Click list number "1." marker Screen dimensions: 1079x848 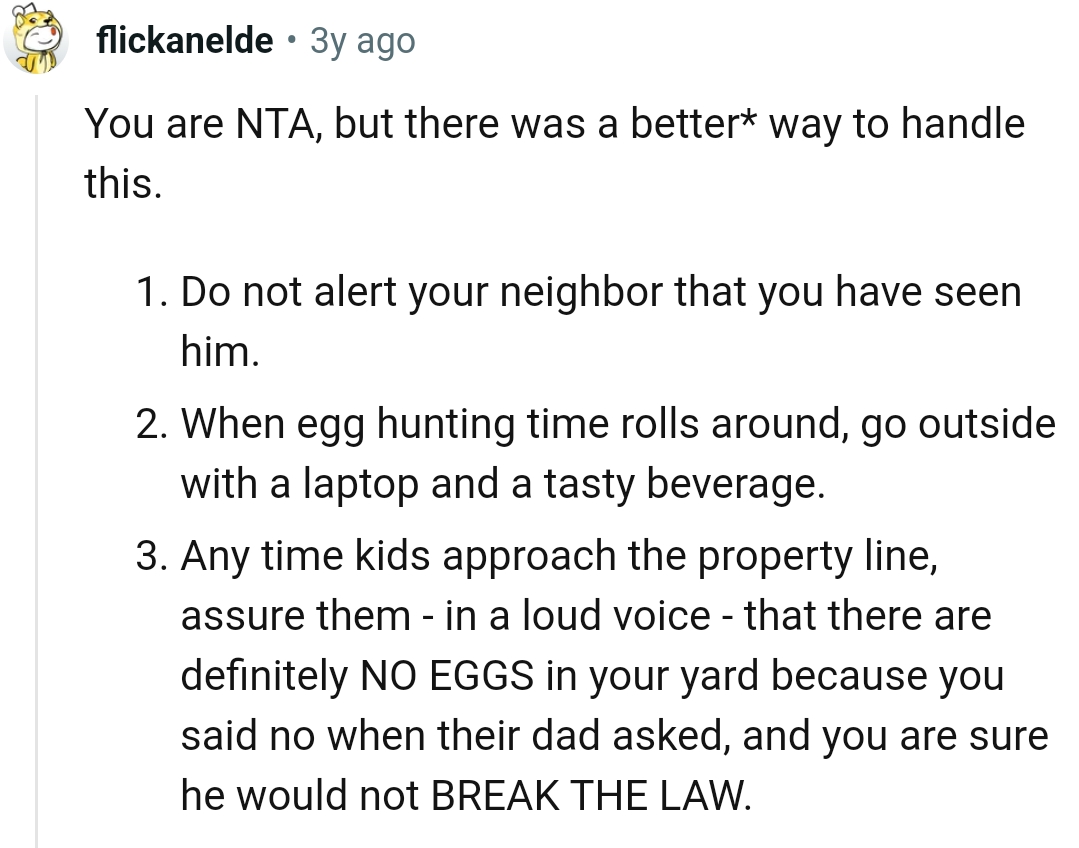tap(153, 293)
